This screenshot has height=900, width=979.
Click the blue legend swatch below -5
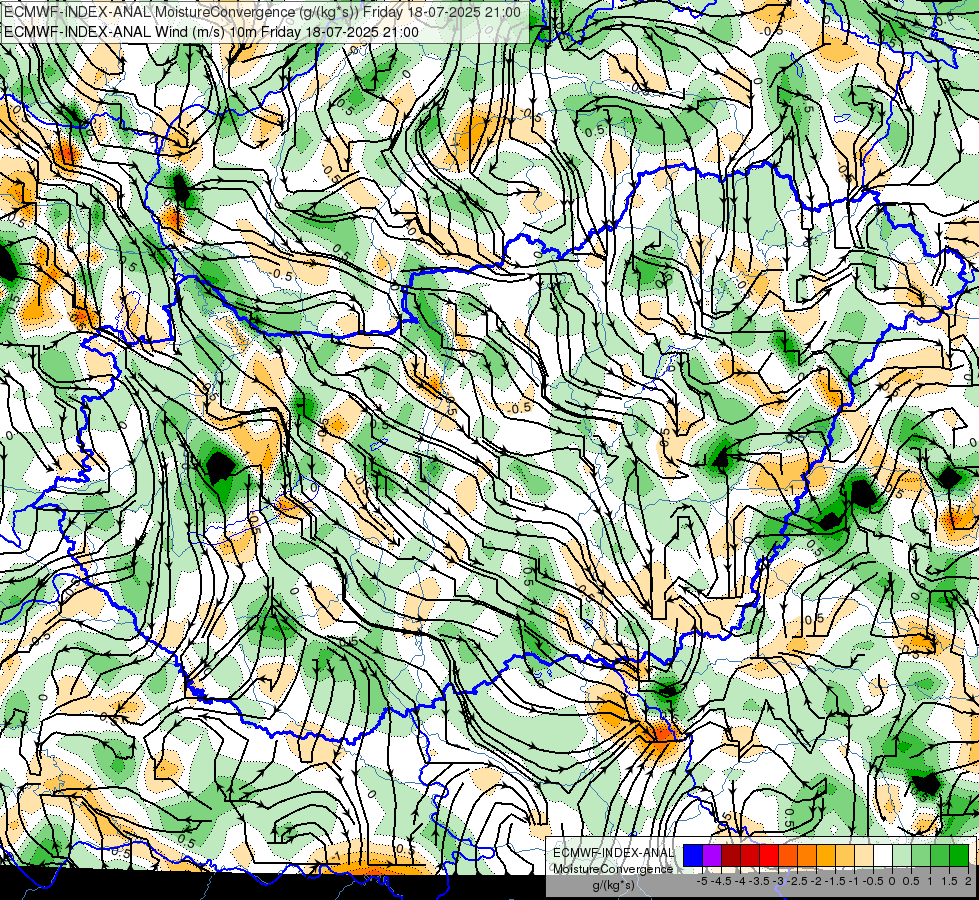coord(693,856)
